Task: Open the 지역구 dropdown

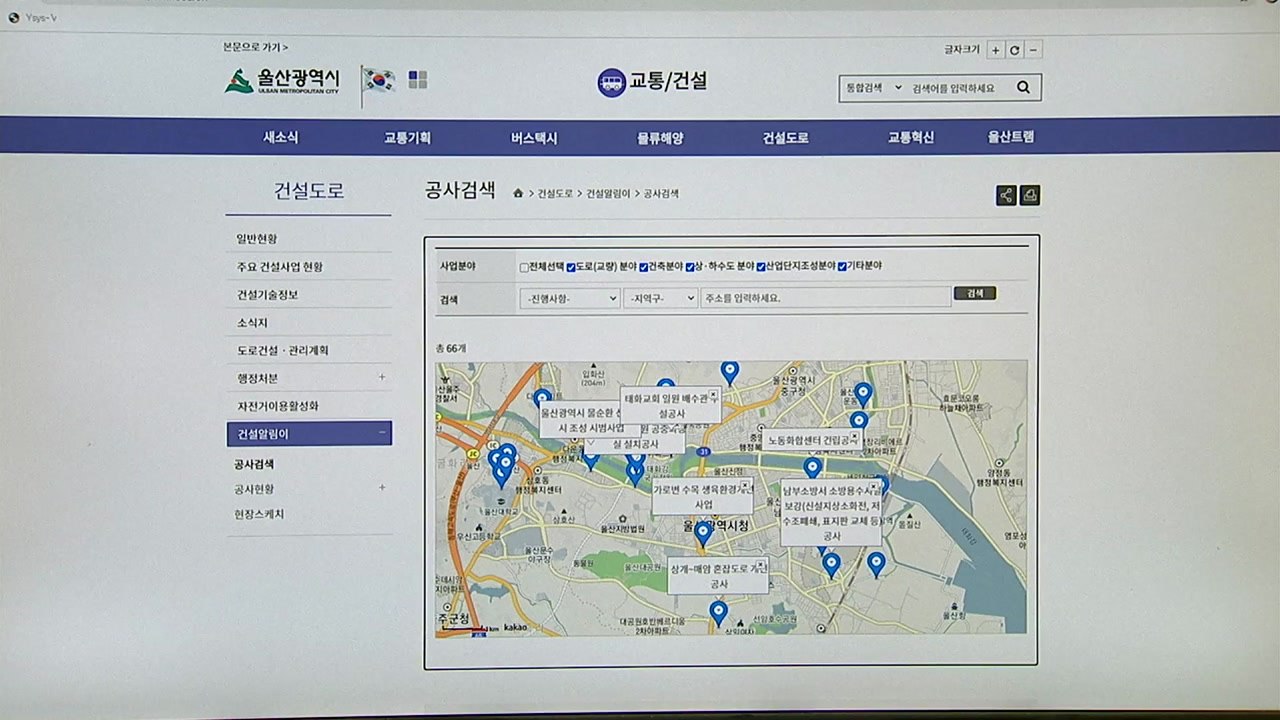Action: [x=660, y=298]
